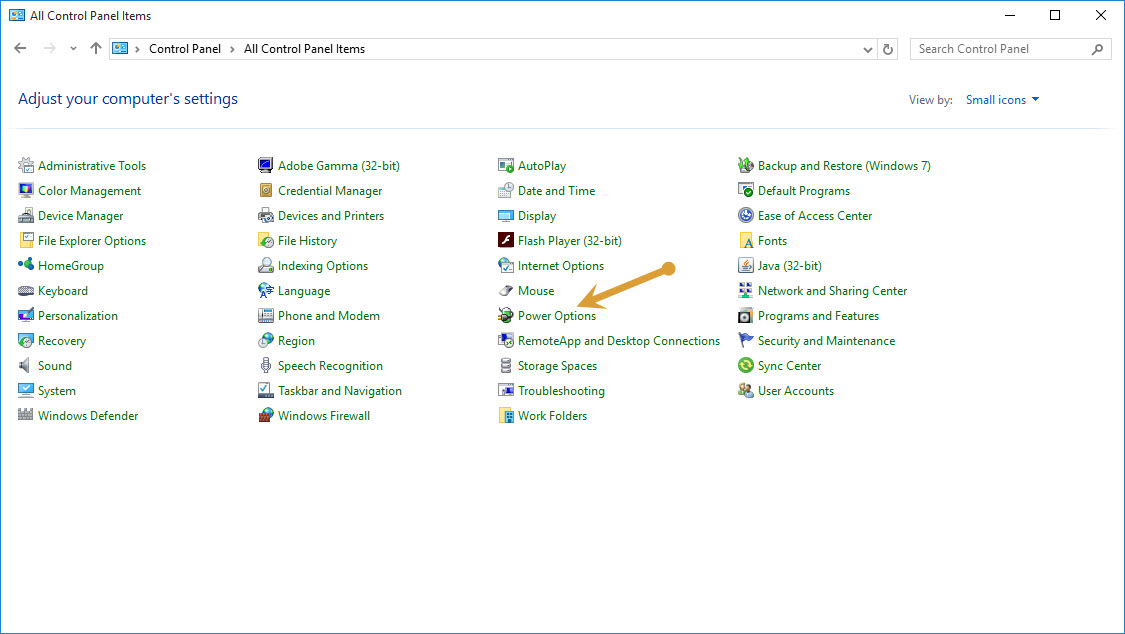The width and height of the screenshot is (1125, 634).
Task: Click the AutoPlay icon
Action: click(506, 166)
